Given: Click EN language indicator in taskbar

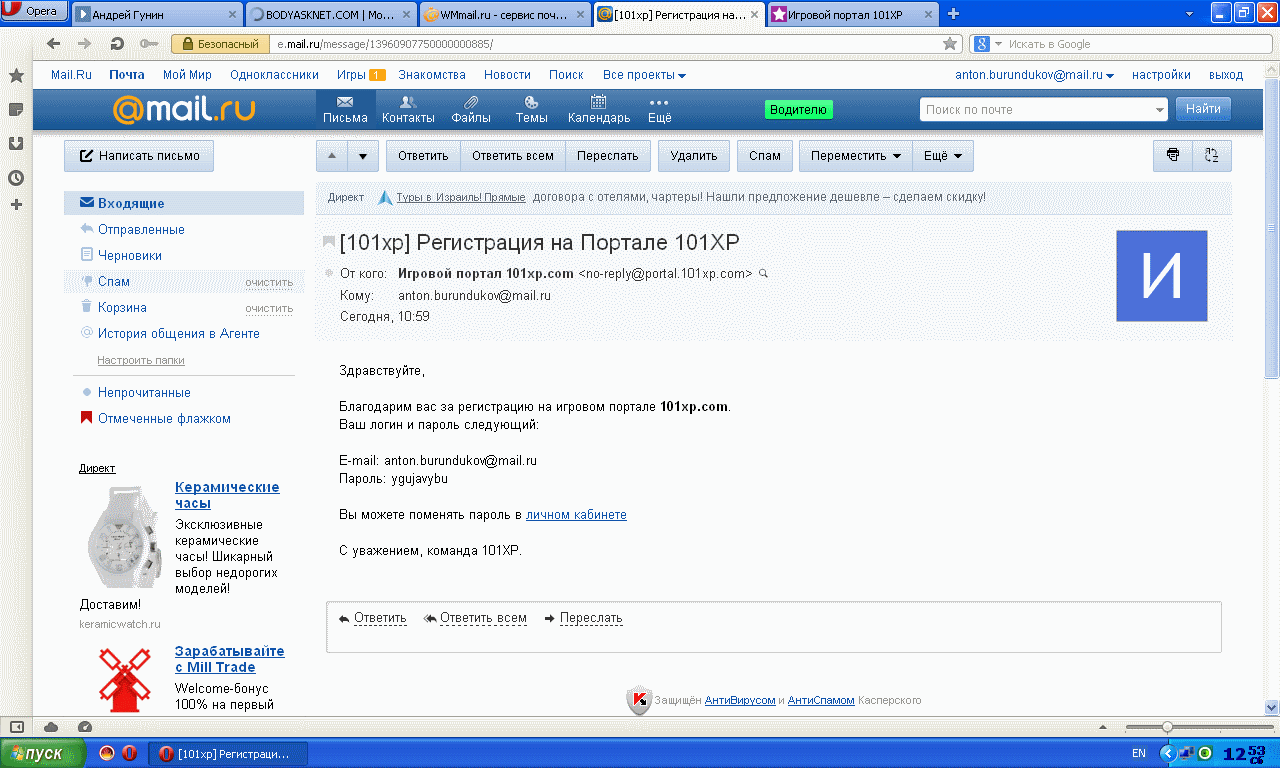Looking at the screenshot, I should coord(1138,753).
